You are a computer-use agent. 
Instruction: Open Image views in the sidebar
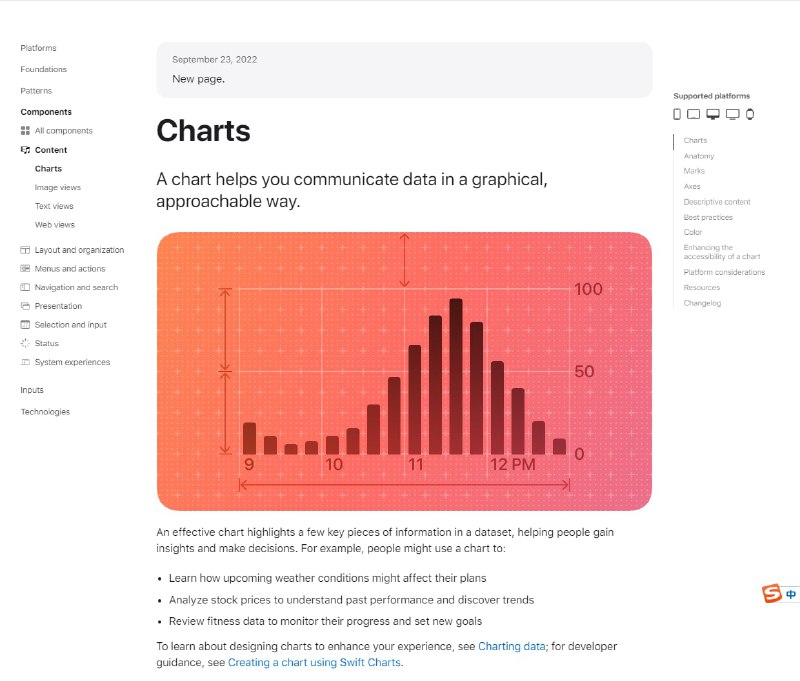pos(57,188)
